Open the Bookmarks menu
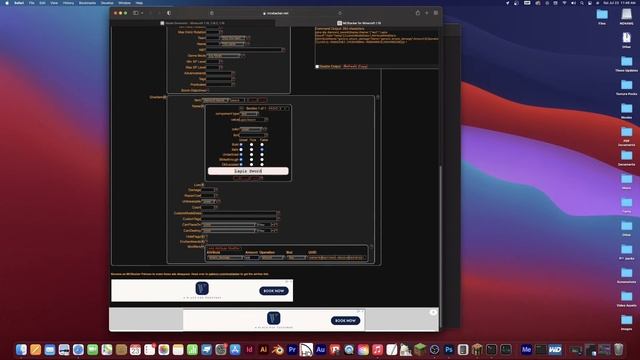 coord(87,3)
